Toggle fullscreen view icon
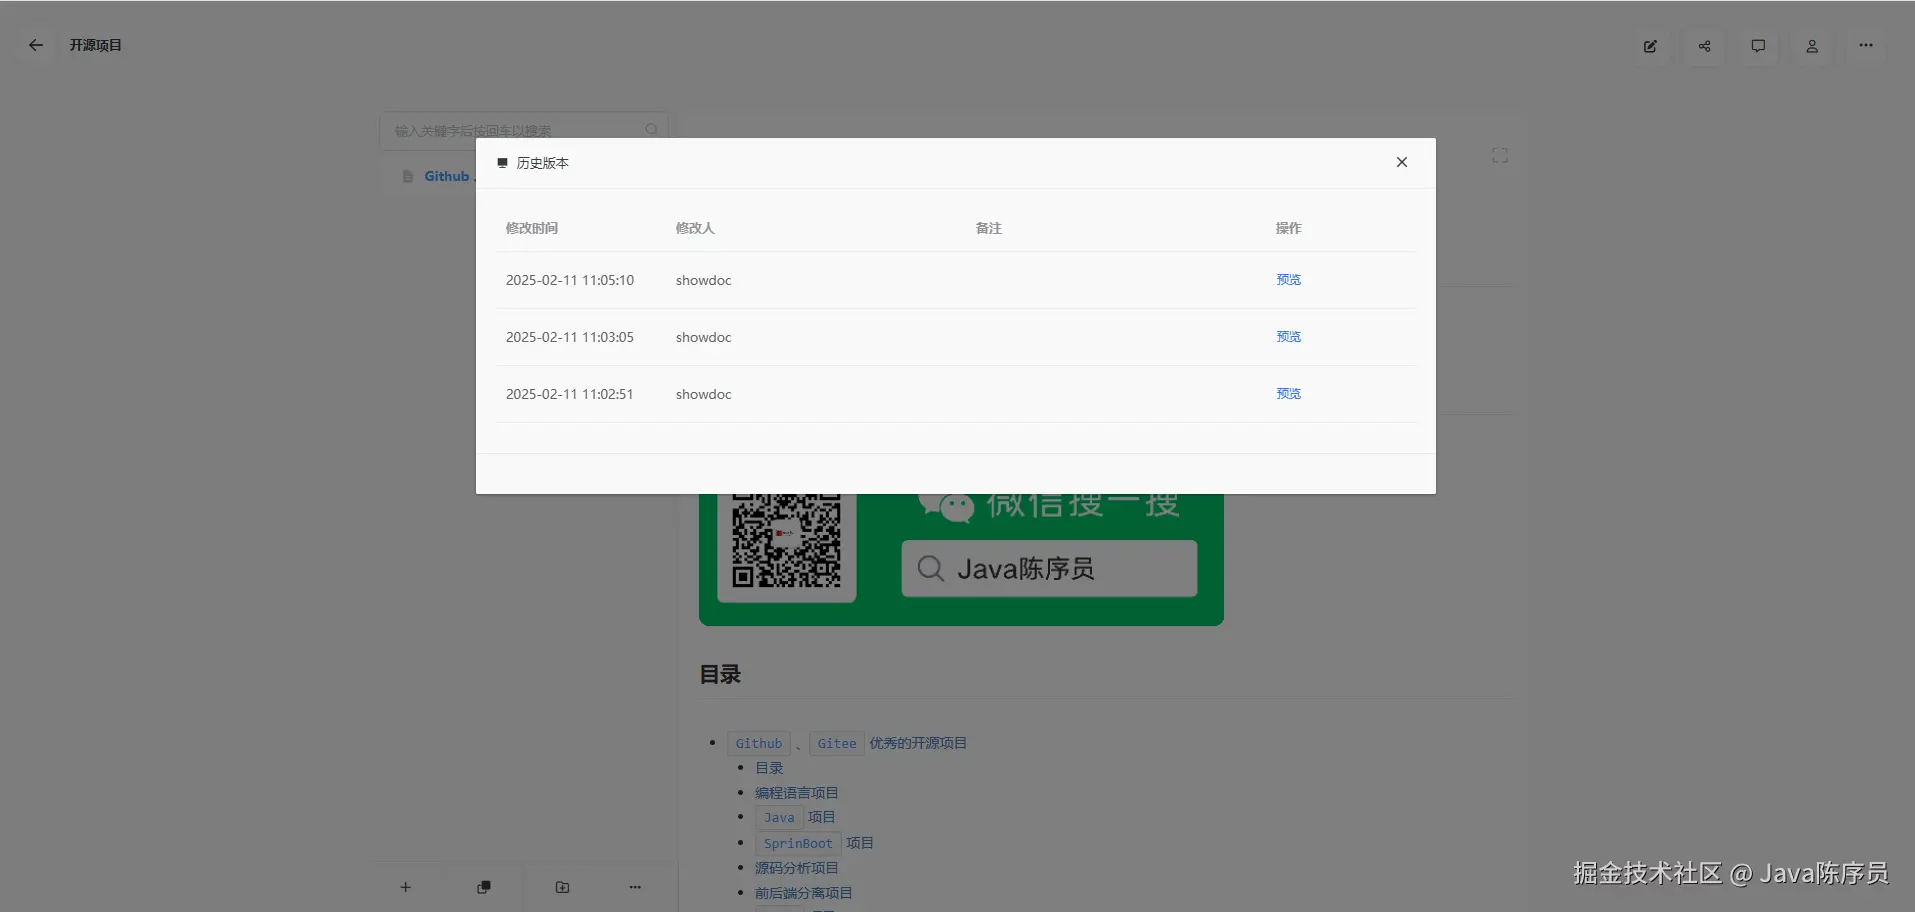1915x912 pixels. point(1499,156)
